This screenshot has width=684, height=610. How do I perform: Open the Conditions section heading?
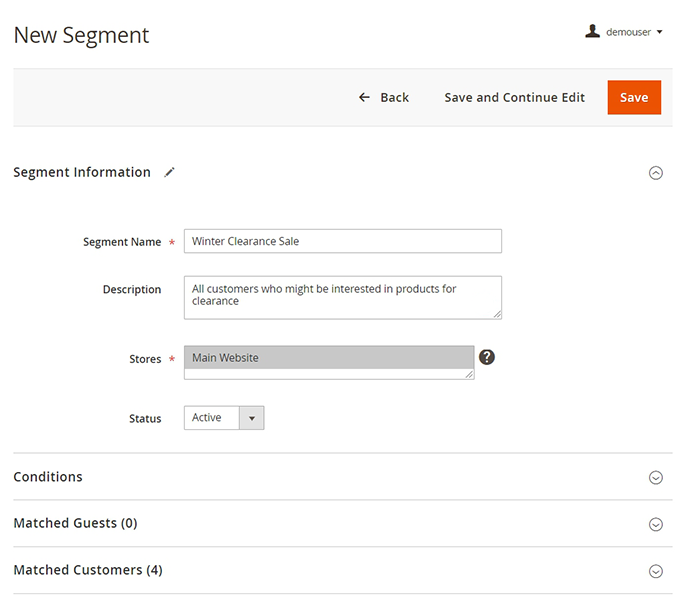coord(48,477)
